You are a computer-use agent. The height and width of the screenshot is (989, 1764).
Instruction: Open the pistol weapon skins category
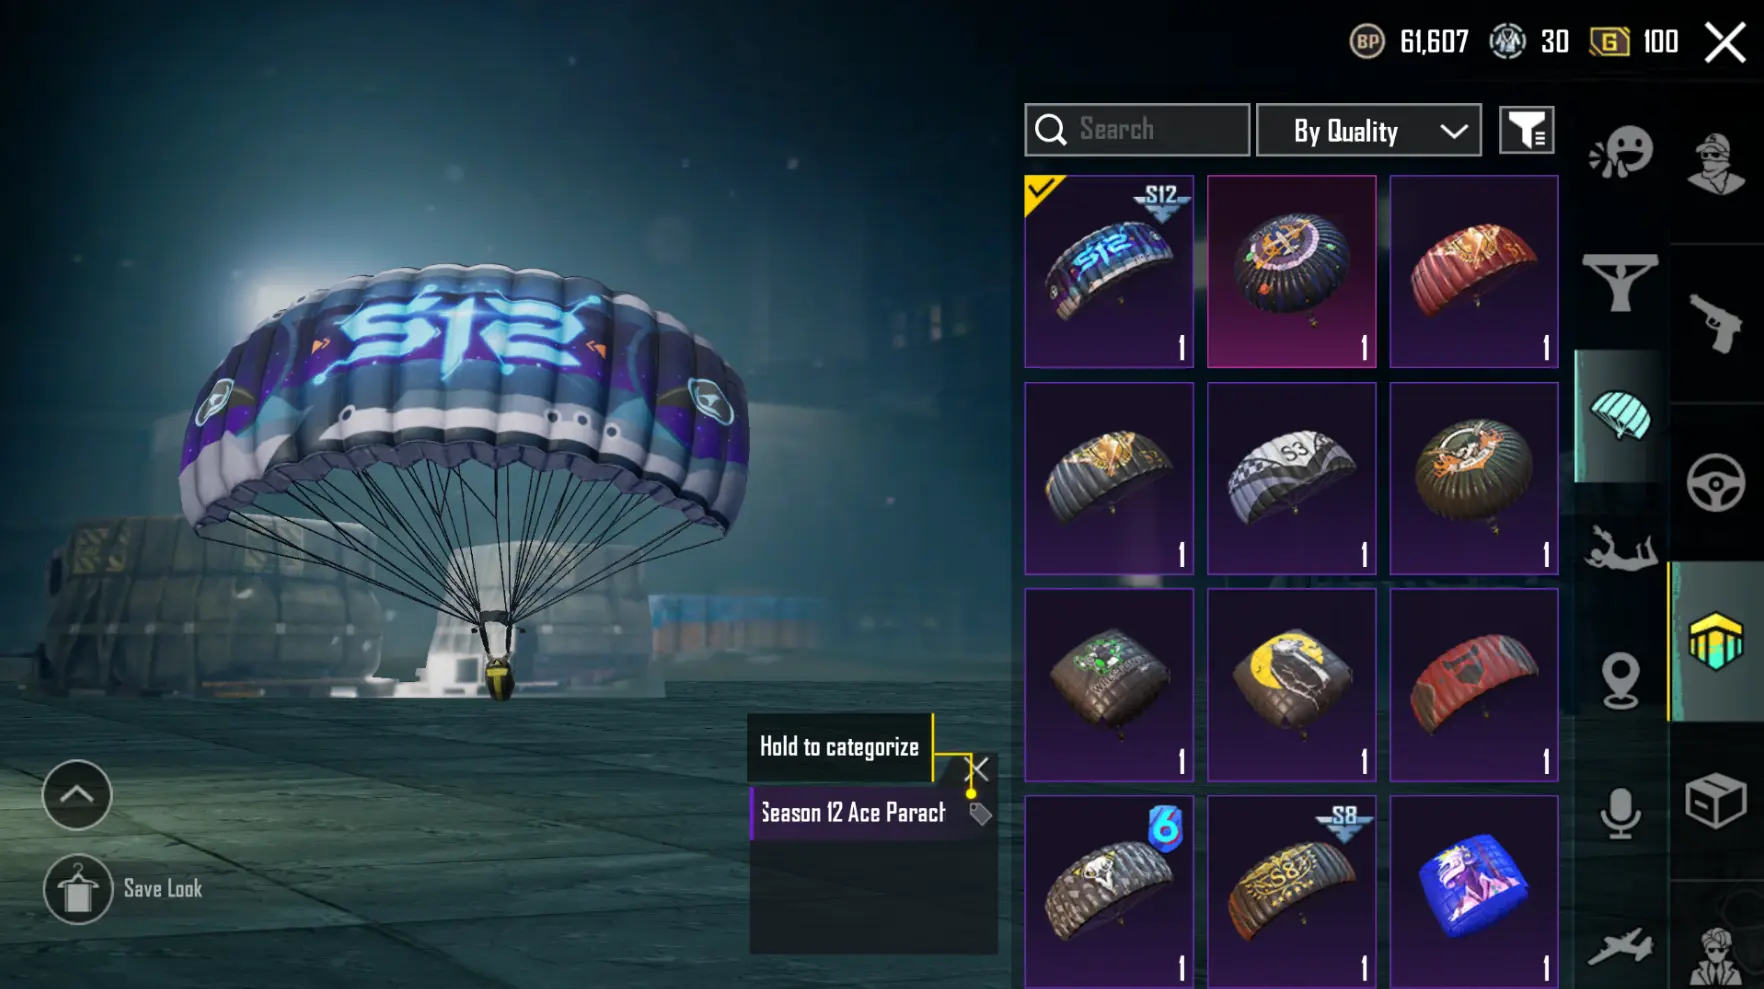[1716, 322]
